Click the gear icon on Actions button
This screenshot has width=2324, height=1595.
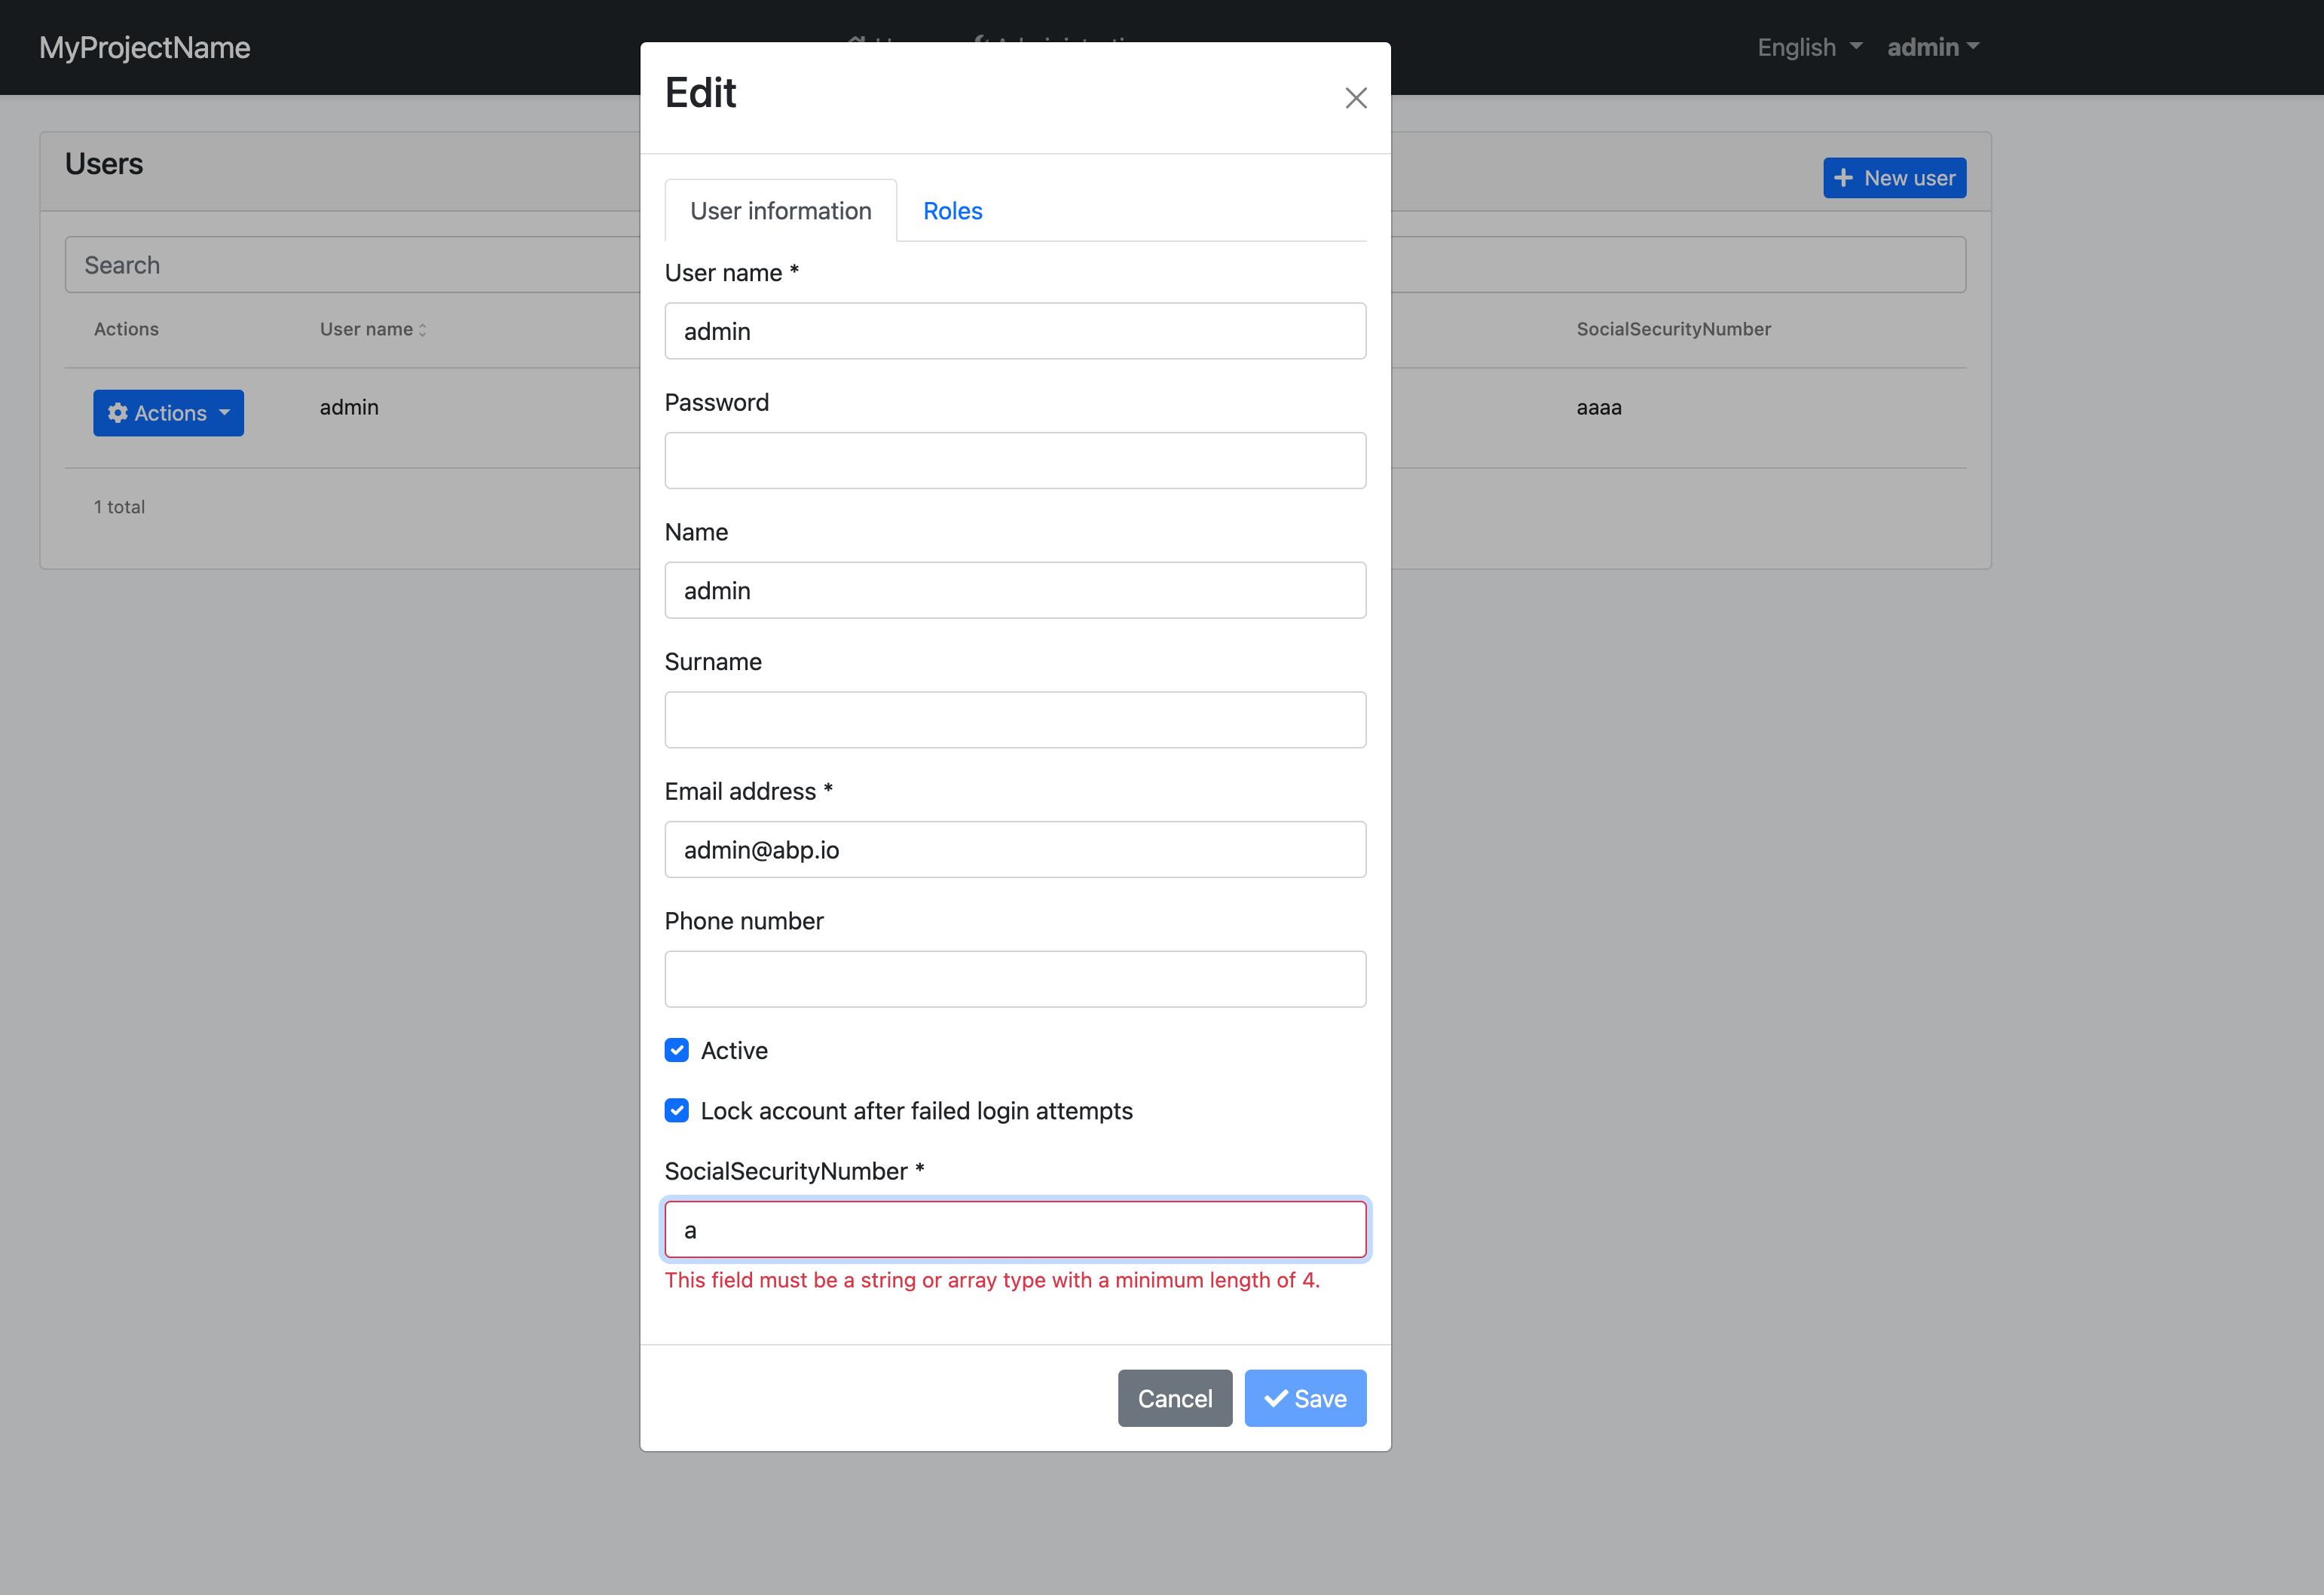(118, 413)
